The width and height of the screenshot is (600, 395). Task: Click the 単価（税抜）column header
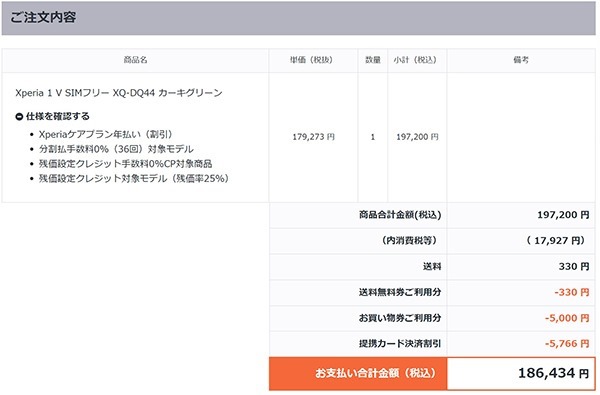313,60
